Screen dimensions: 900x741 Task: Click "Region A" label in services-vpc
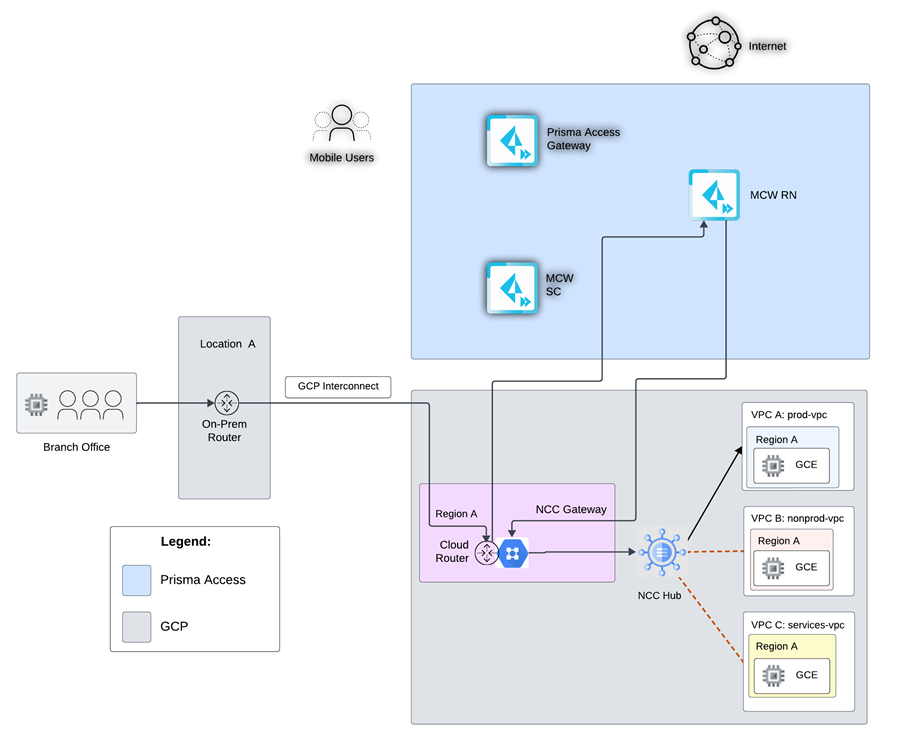(x=777, y=646)
